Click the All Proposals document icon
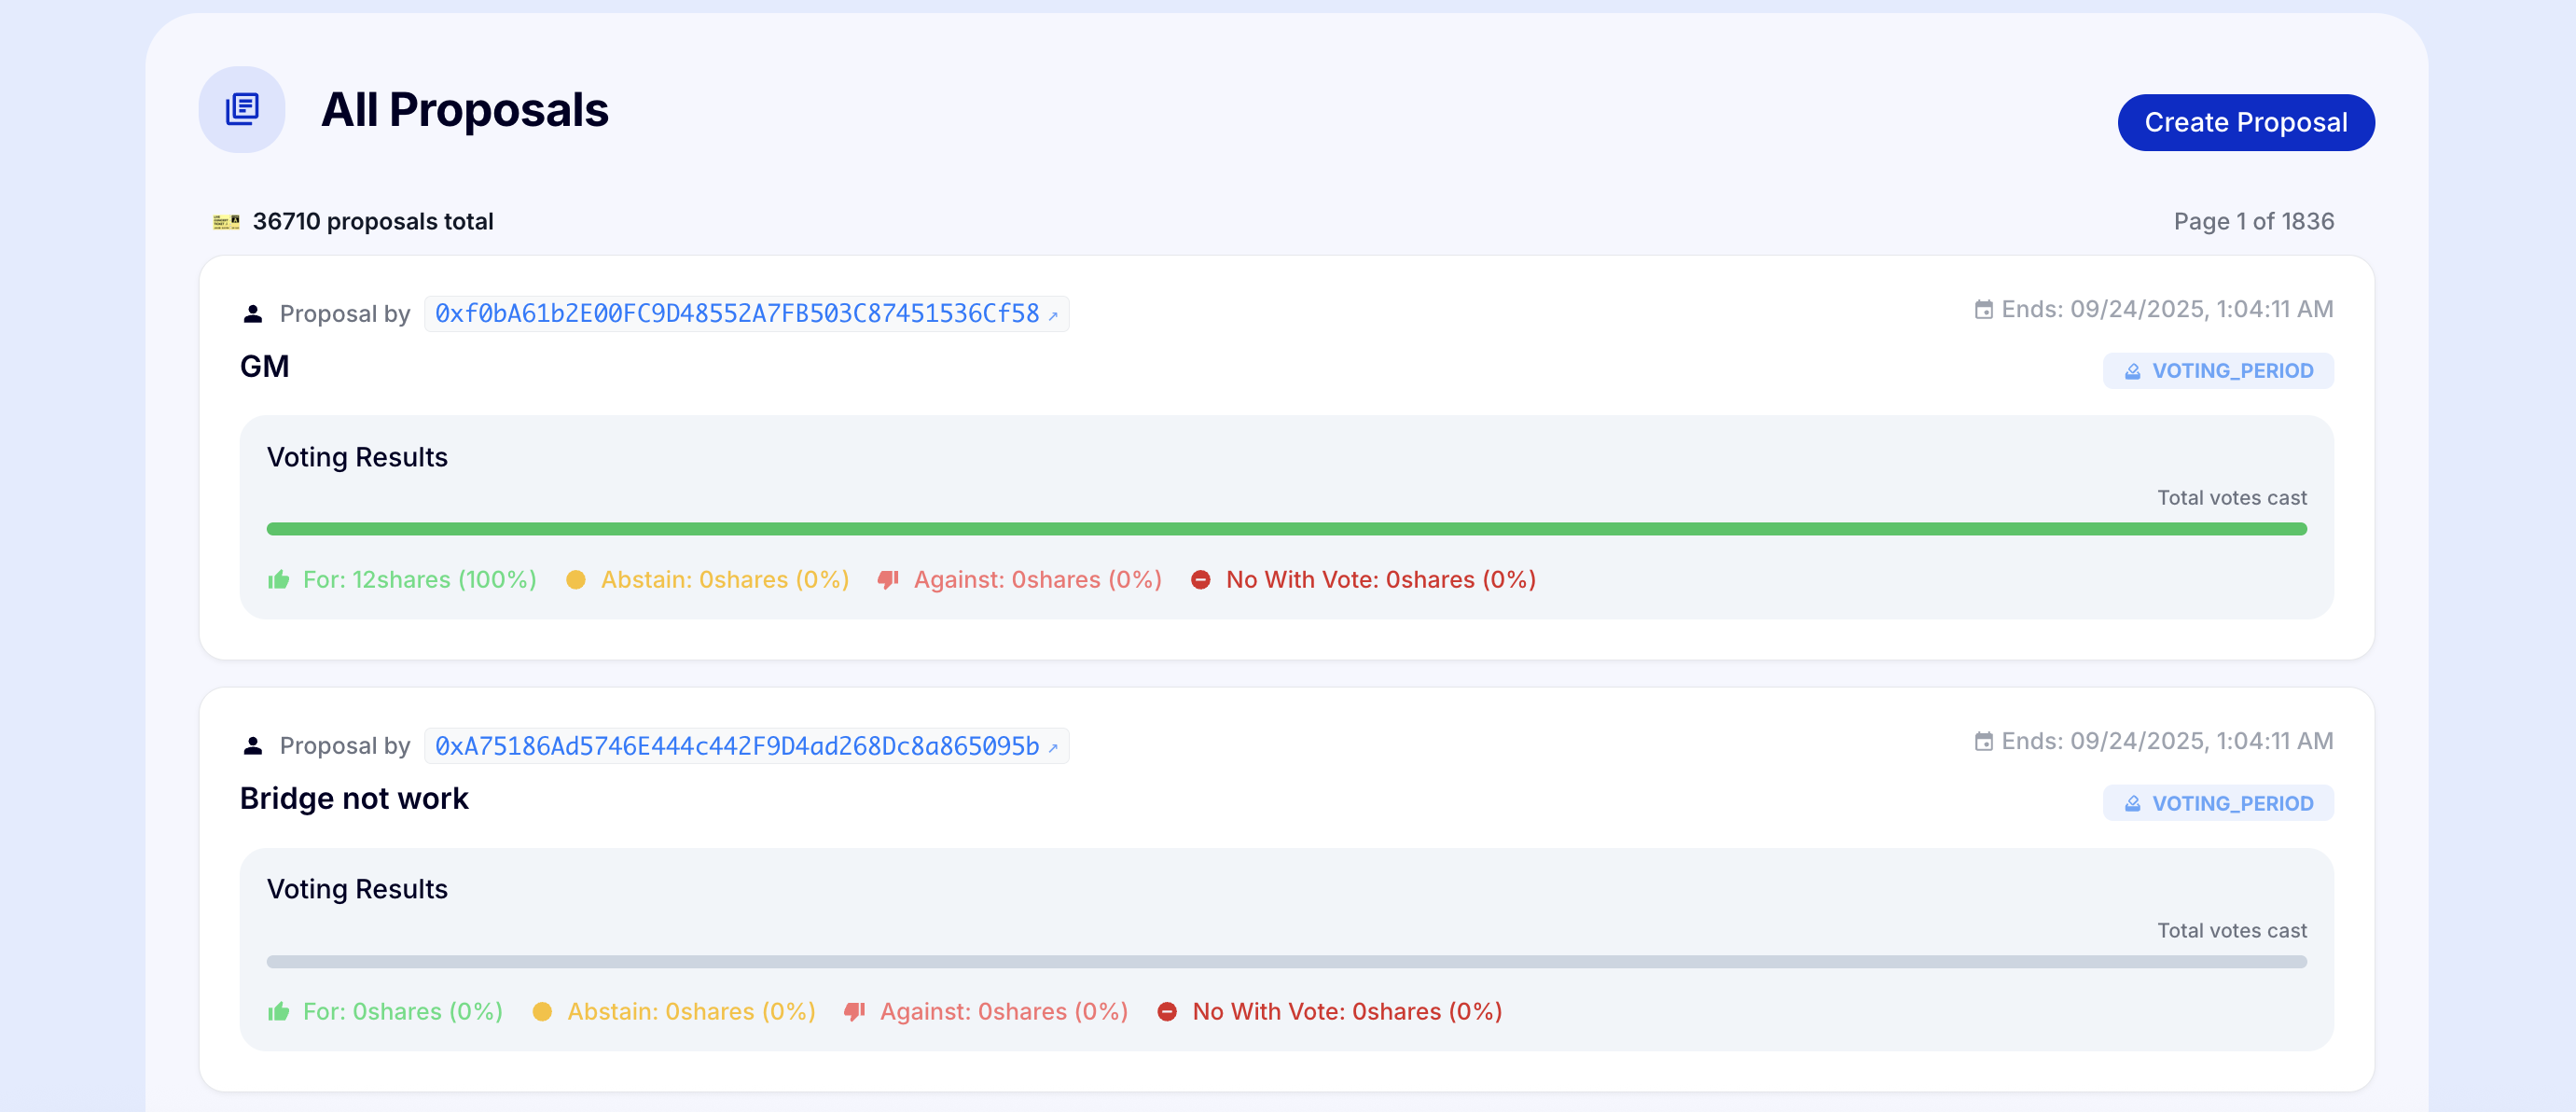2576x1112 pixels. [x=242, y=109]
